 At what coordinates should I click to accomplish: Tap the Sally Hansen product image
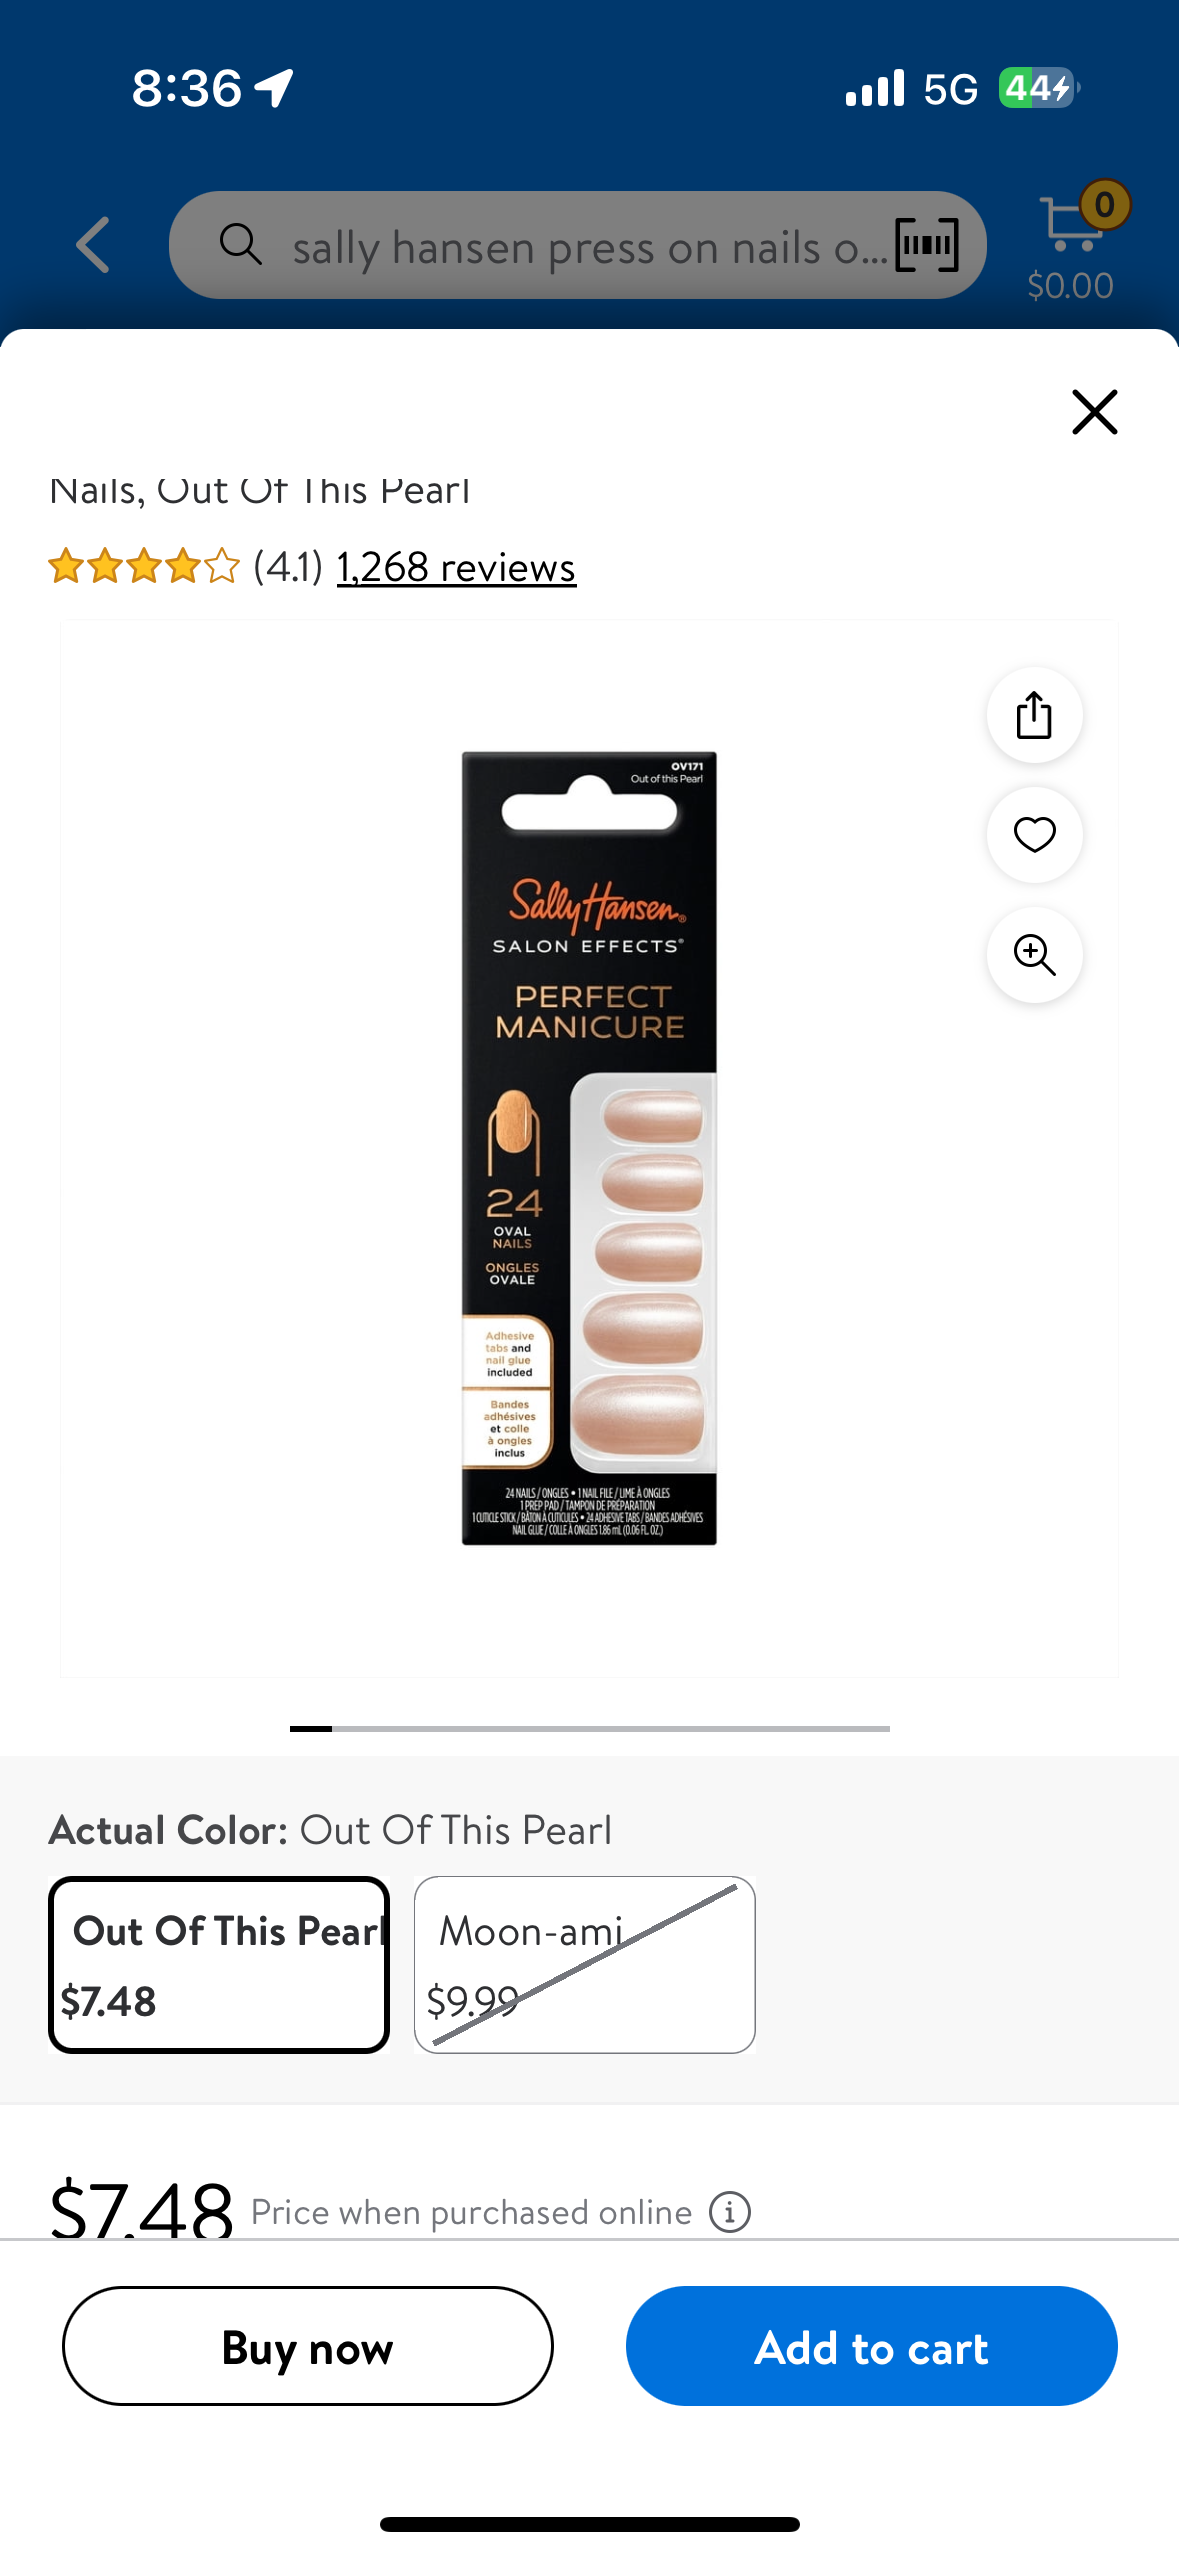(589, 1148)
